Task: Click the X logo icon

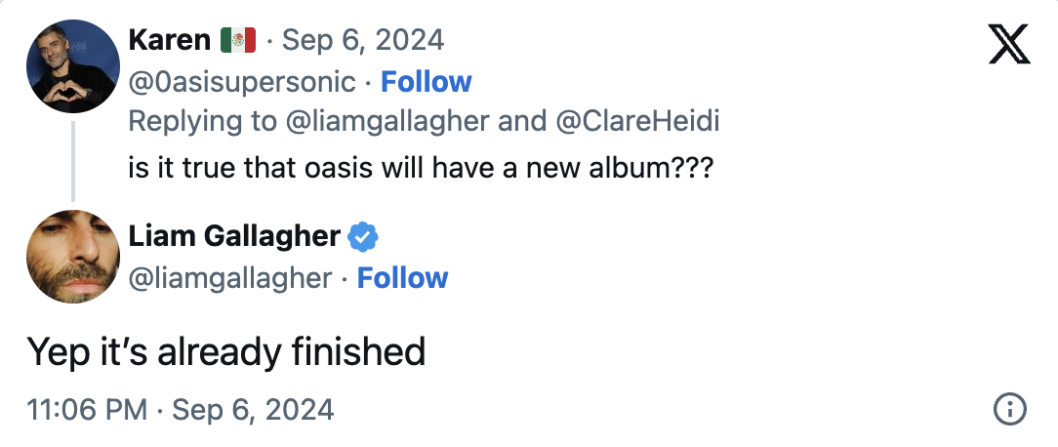Action: (x=1008, y=45)
